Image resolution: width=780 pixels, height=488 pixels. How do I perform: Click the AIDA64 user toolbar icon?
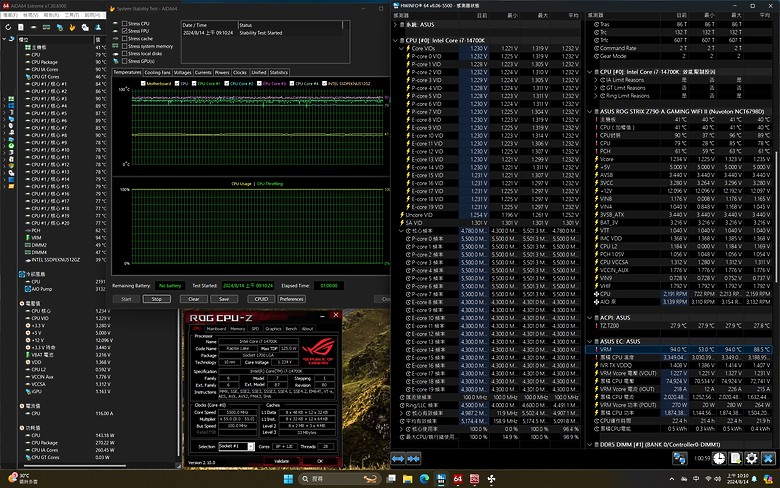[x=98, y=27]
